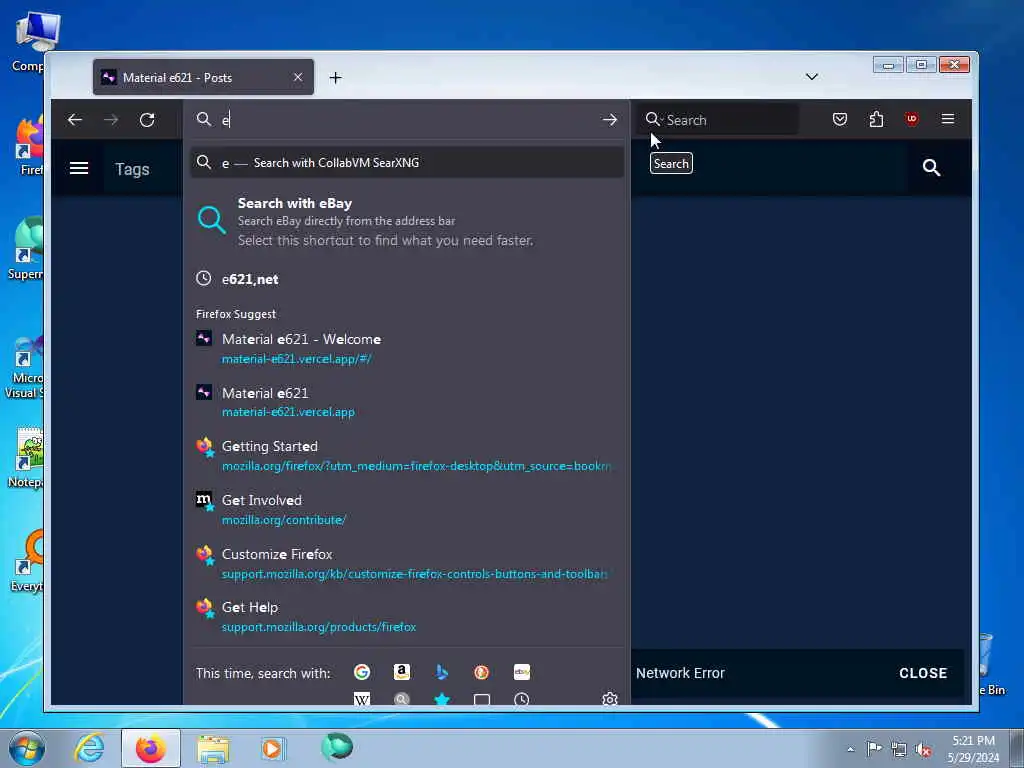This screenshot has width=1024, height=768.
Task: Open the Action Center flag tray icon
Action: 874,748
